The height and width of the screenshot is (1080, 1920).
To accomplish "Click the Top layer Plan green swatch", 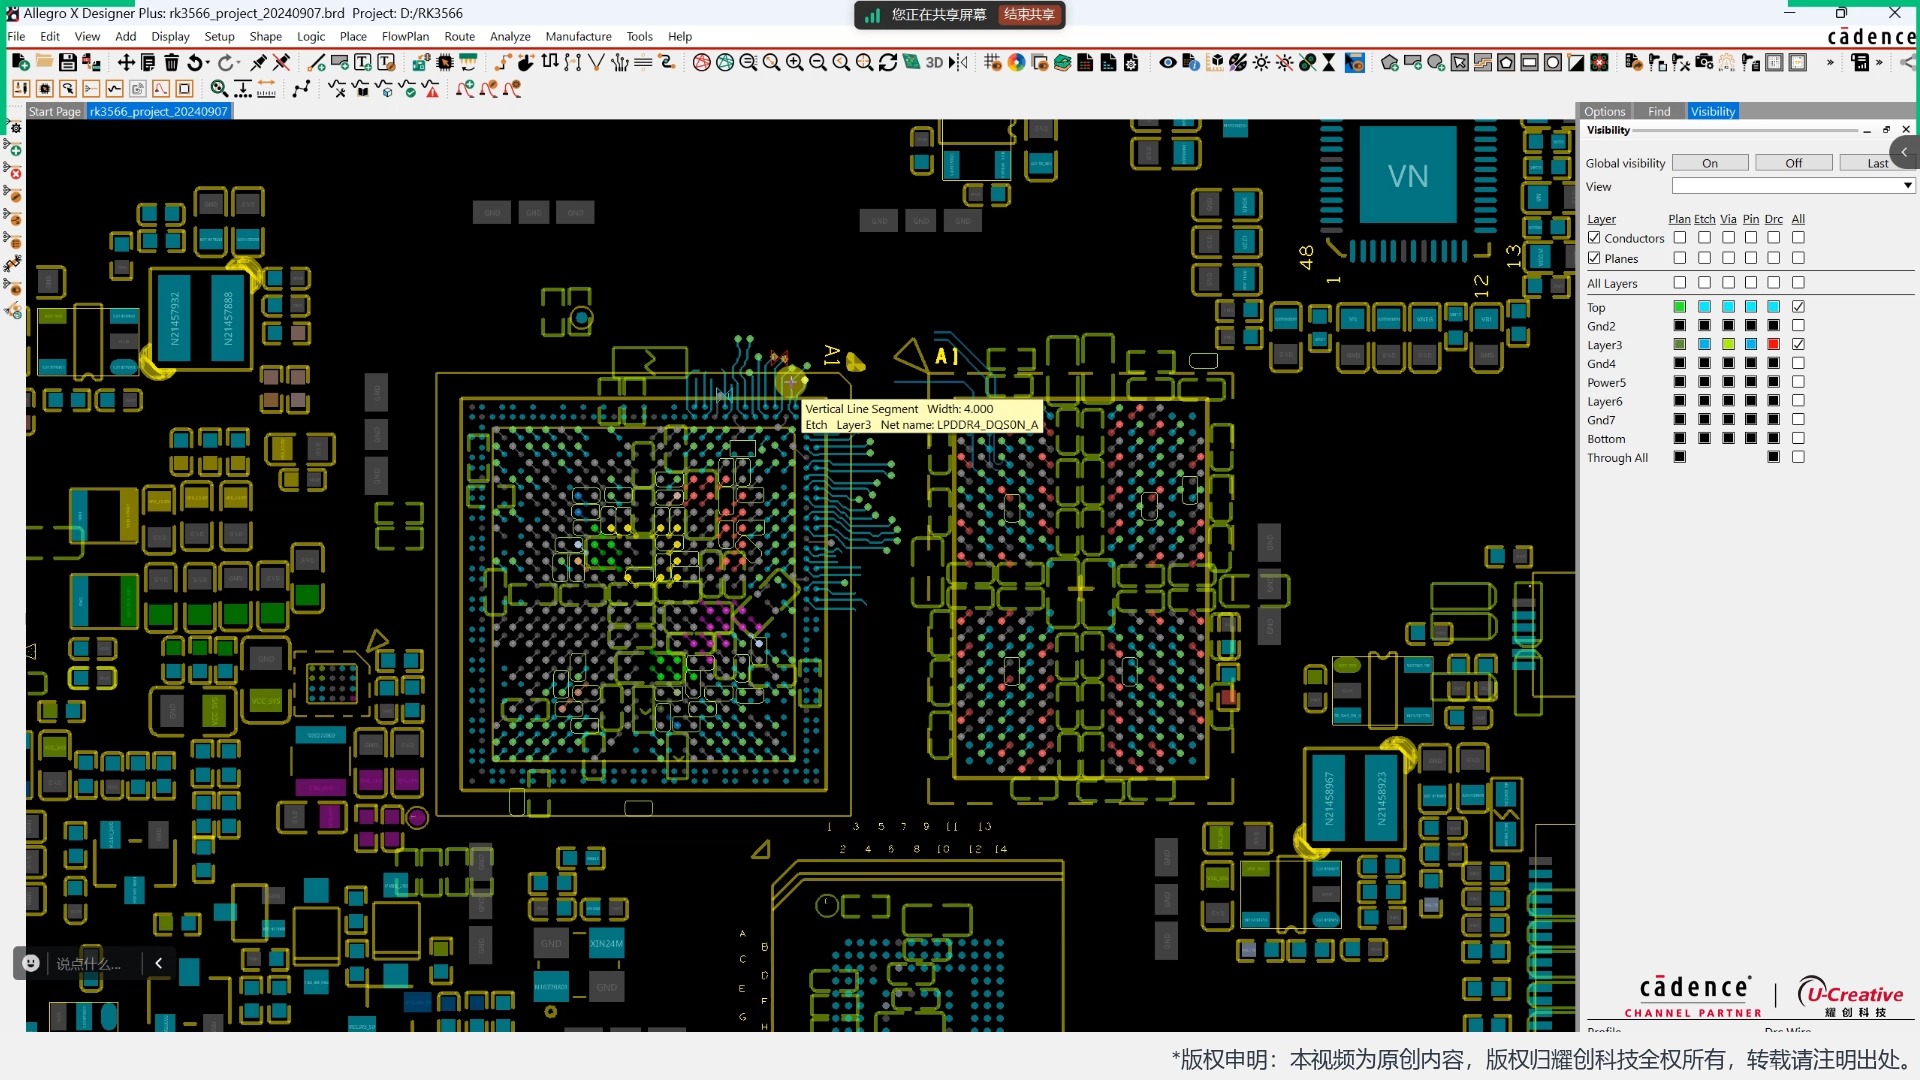I will pyautogui.click(x=1680, y=307).
